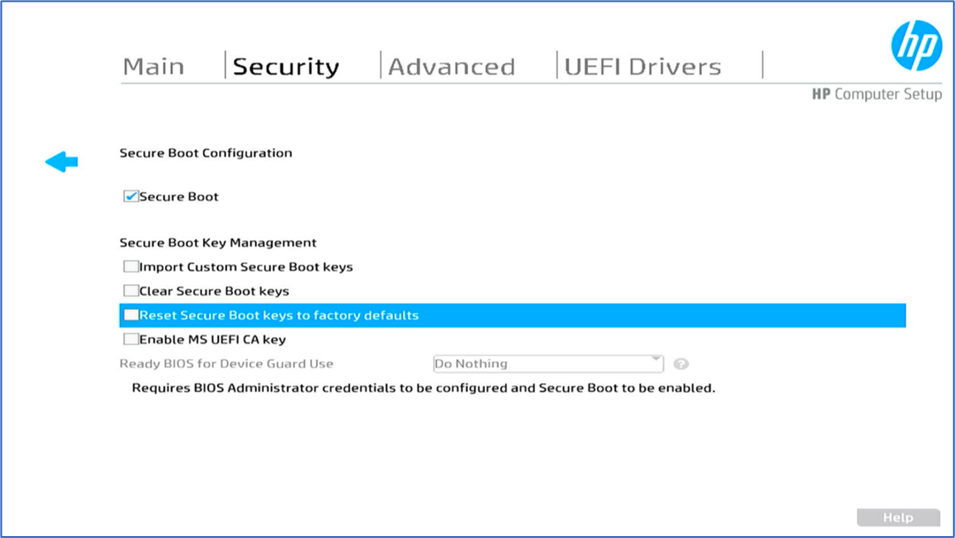Click the question mark icon beside Device Guard
The image size is (955, 538).
(x=681, y=364)
